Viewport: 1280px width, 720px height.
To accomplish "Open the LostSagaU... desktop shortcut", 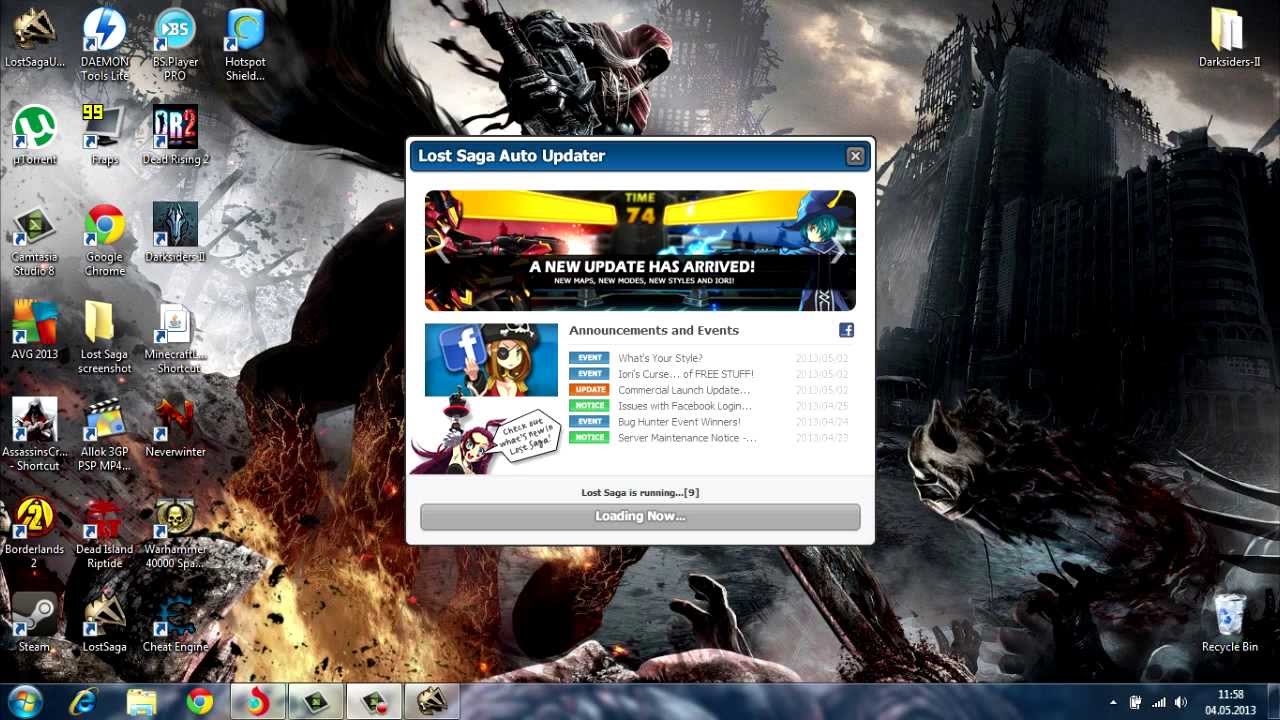I will [x=35, y=38].
